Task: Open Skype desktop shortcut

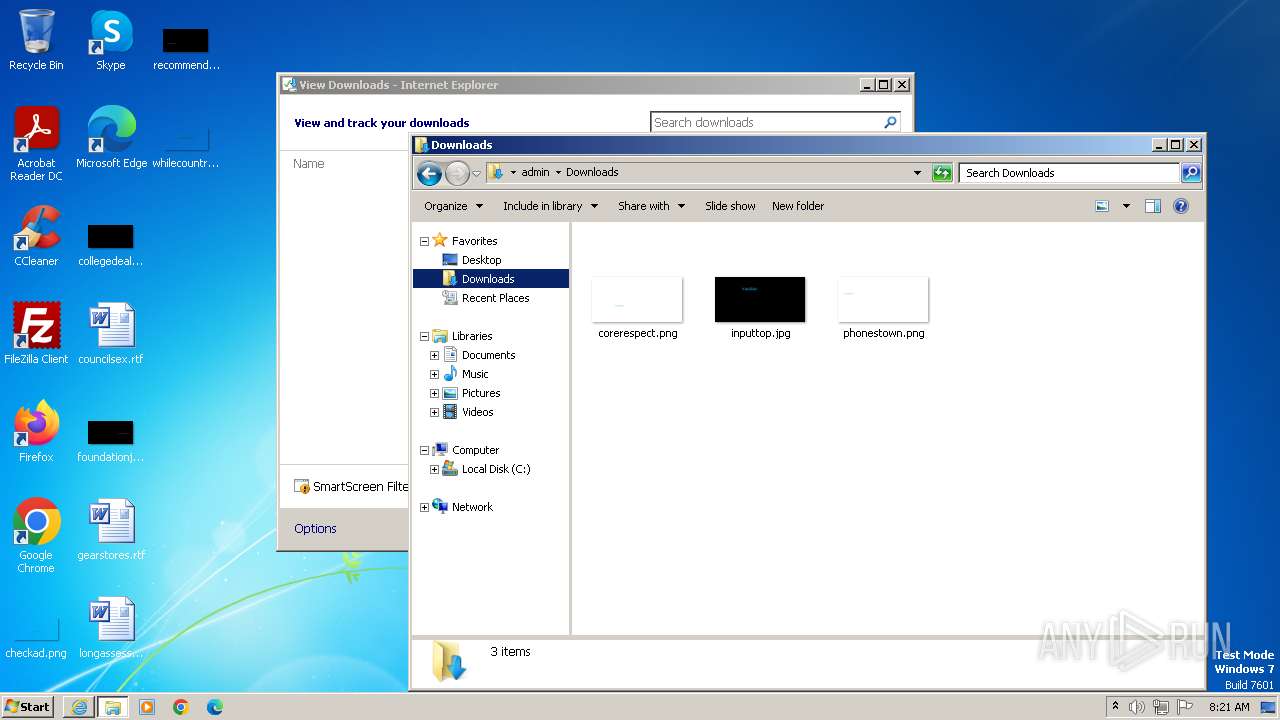Action: tap(111, 40)
